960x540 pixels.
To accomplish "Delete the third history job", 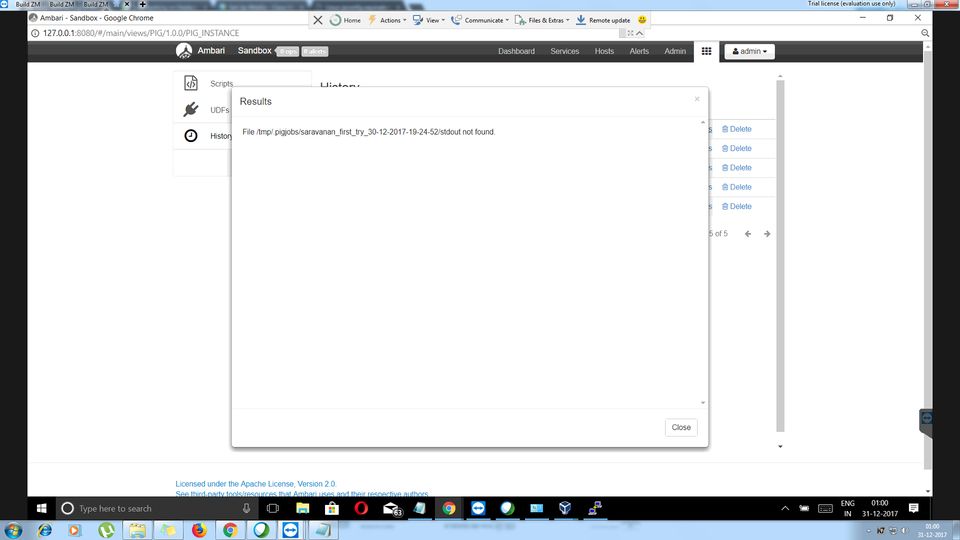I will pos(737,168).
